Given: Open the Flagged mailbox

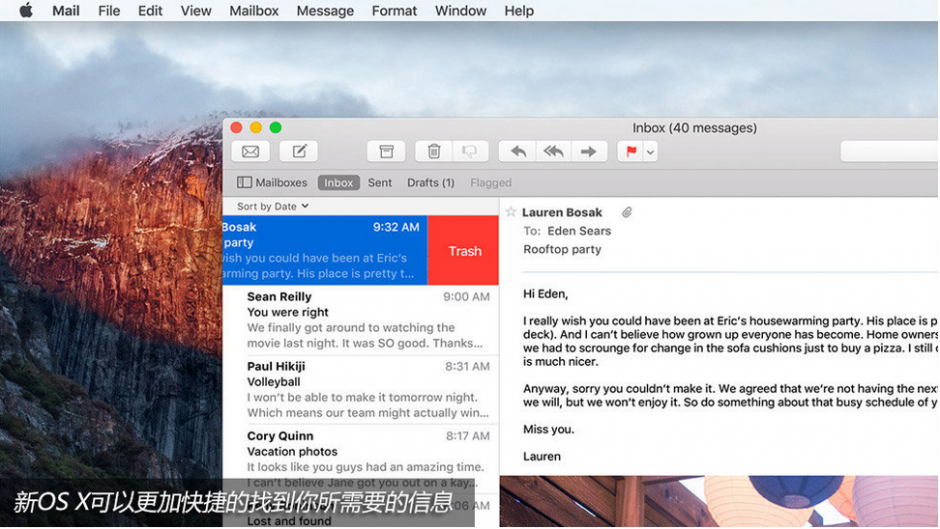Looking at the screenshot, I should click(490, 182).
